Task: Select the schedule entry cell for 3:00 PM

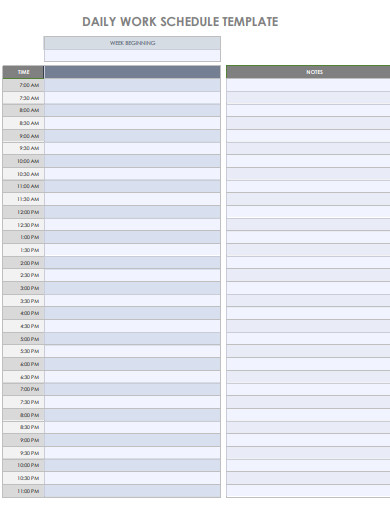Action: [x=132, y=288]
